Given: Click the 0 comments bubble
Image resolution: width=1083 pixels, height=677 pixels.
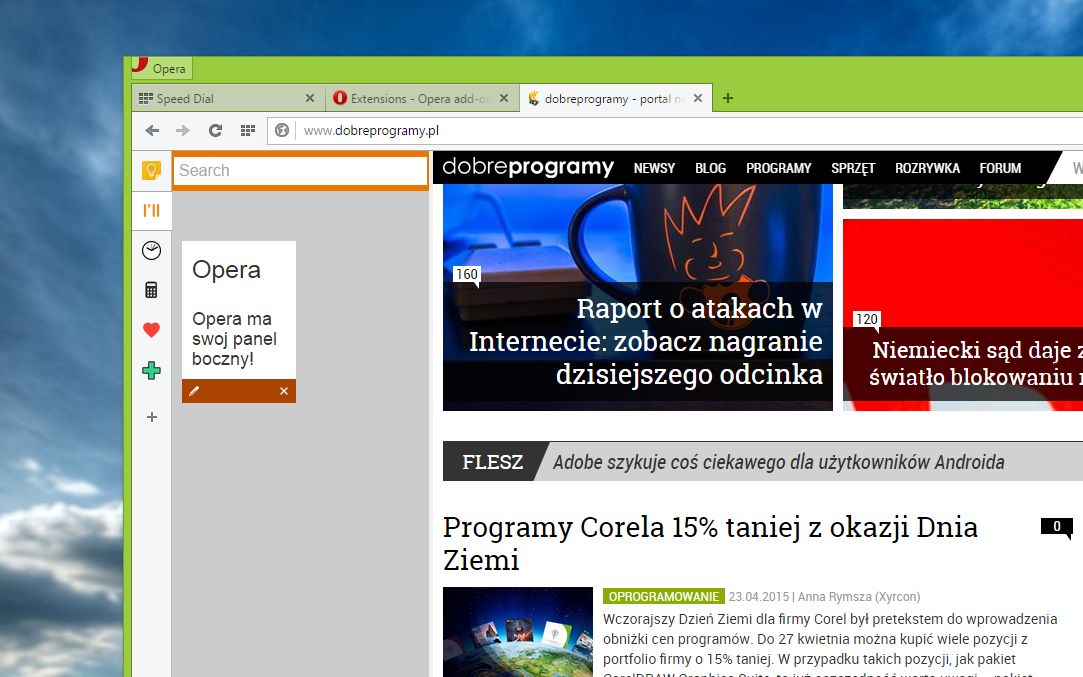Looking at the screenshot, I should 1057,526.
